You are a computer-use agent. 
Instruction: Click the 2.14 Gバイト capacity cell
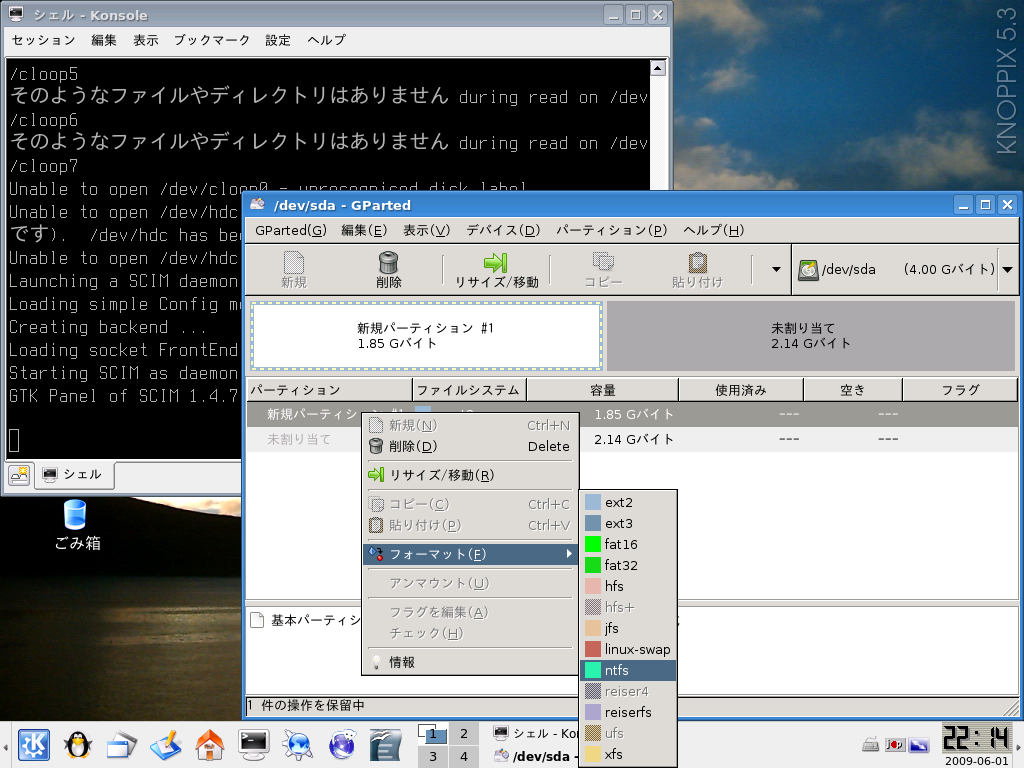click(x=633, y=439)
